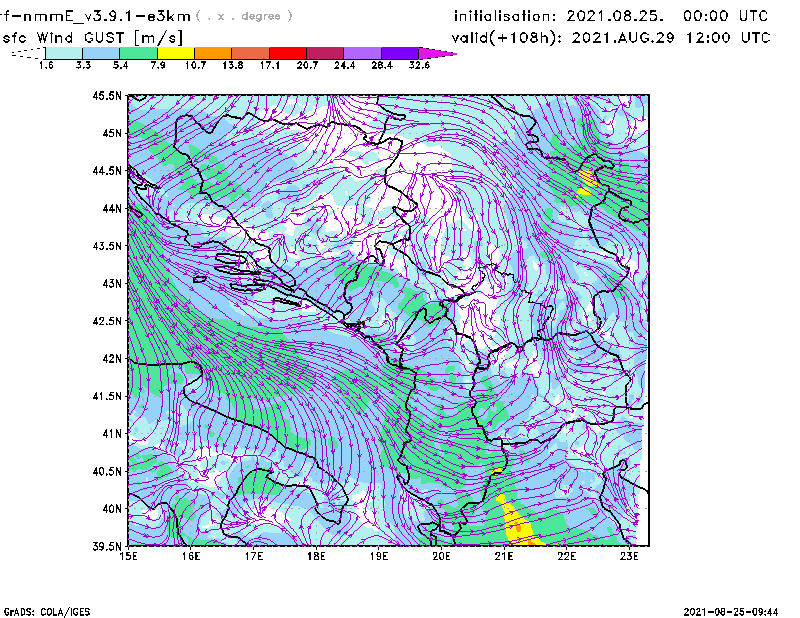Click the 40.5N latitude label

pyautogui.click(x=107, y=472)
